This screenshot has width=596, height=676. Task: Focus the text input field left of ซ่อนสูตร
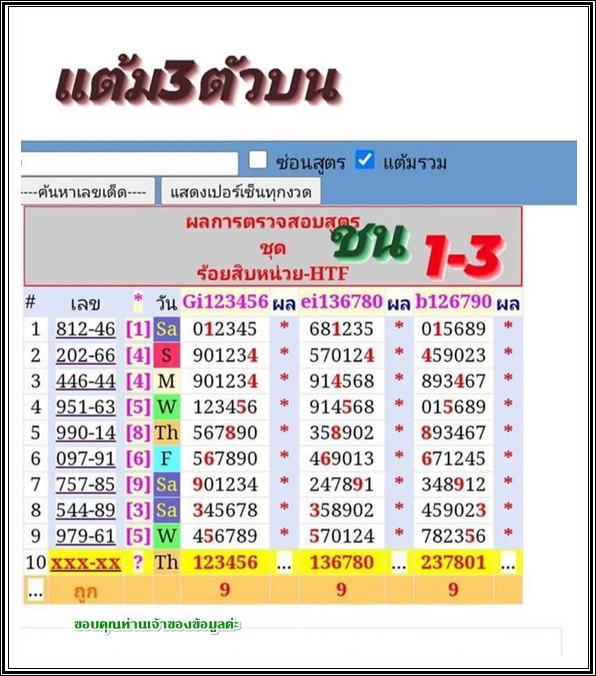129,163
